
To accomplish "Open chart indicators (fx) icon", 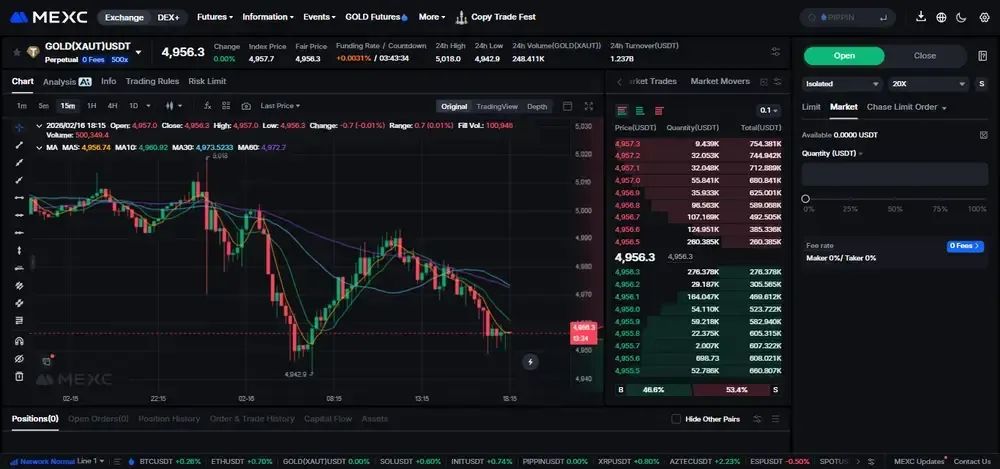I will click(x=207, y=106).
